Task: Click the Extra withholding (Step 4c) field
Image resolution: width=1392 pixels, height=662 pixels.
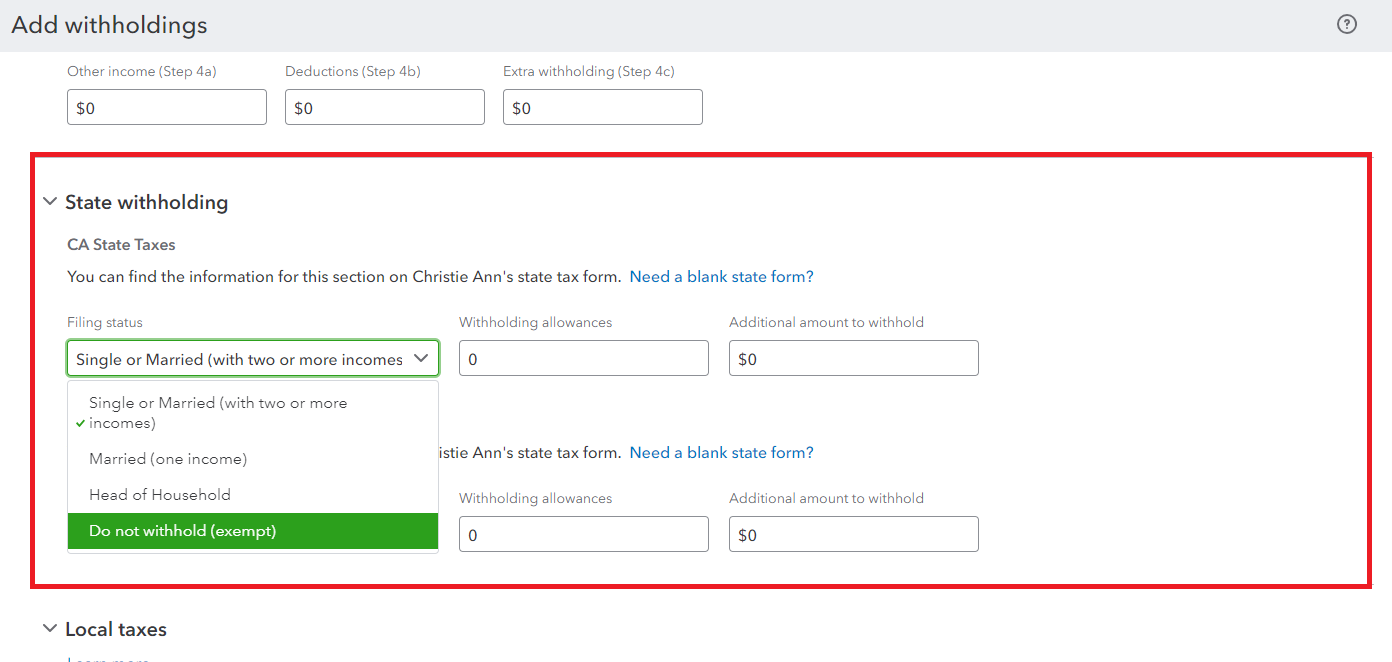Action: point(603,108)
